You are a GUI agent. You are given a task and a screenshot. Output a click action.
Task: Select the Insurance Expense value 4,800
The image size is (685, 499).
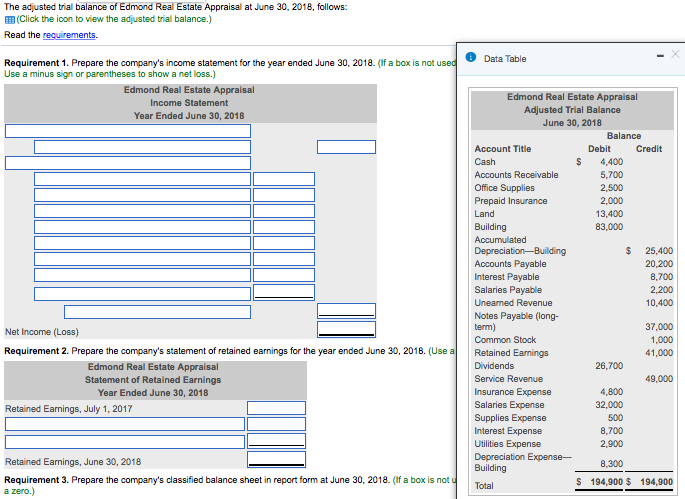coord(612,392)
